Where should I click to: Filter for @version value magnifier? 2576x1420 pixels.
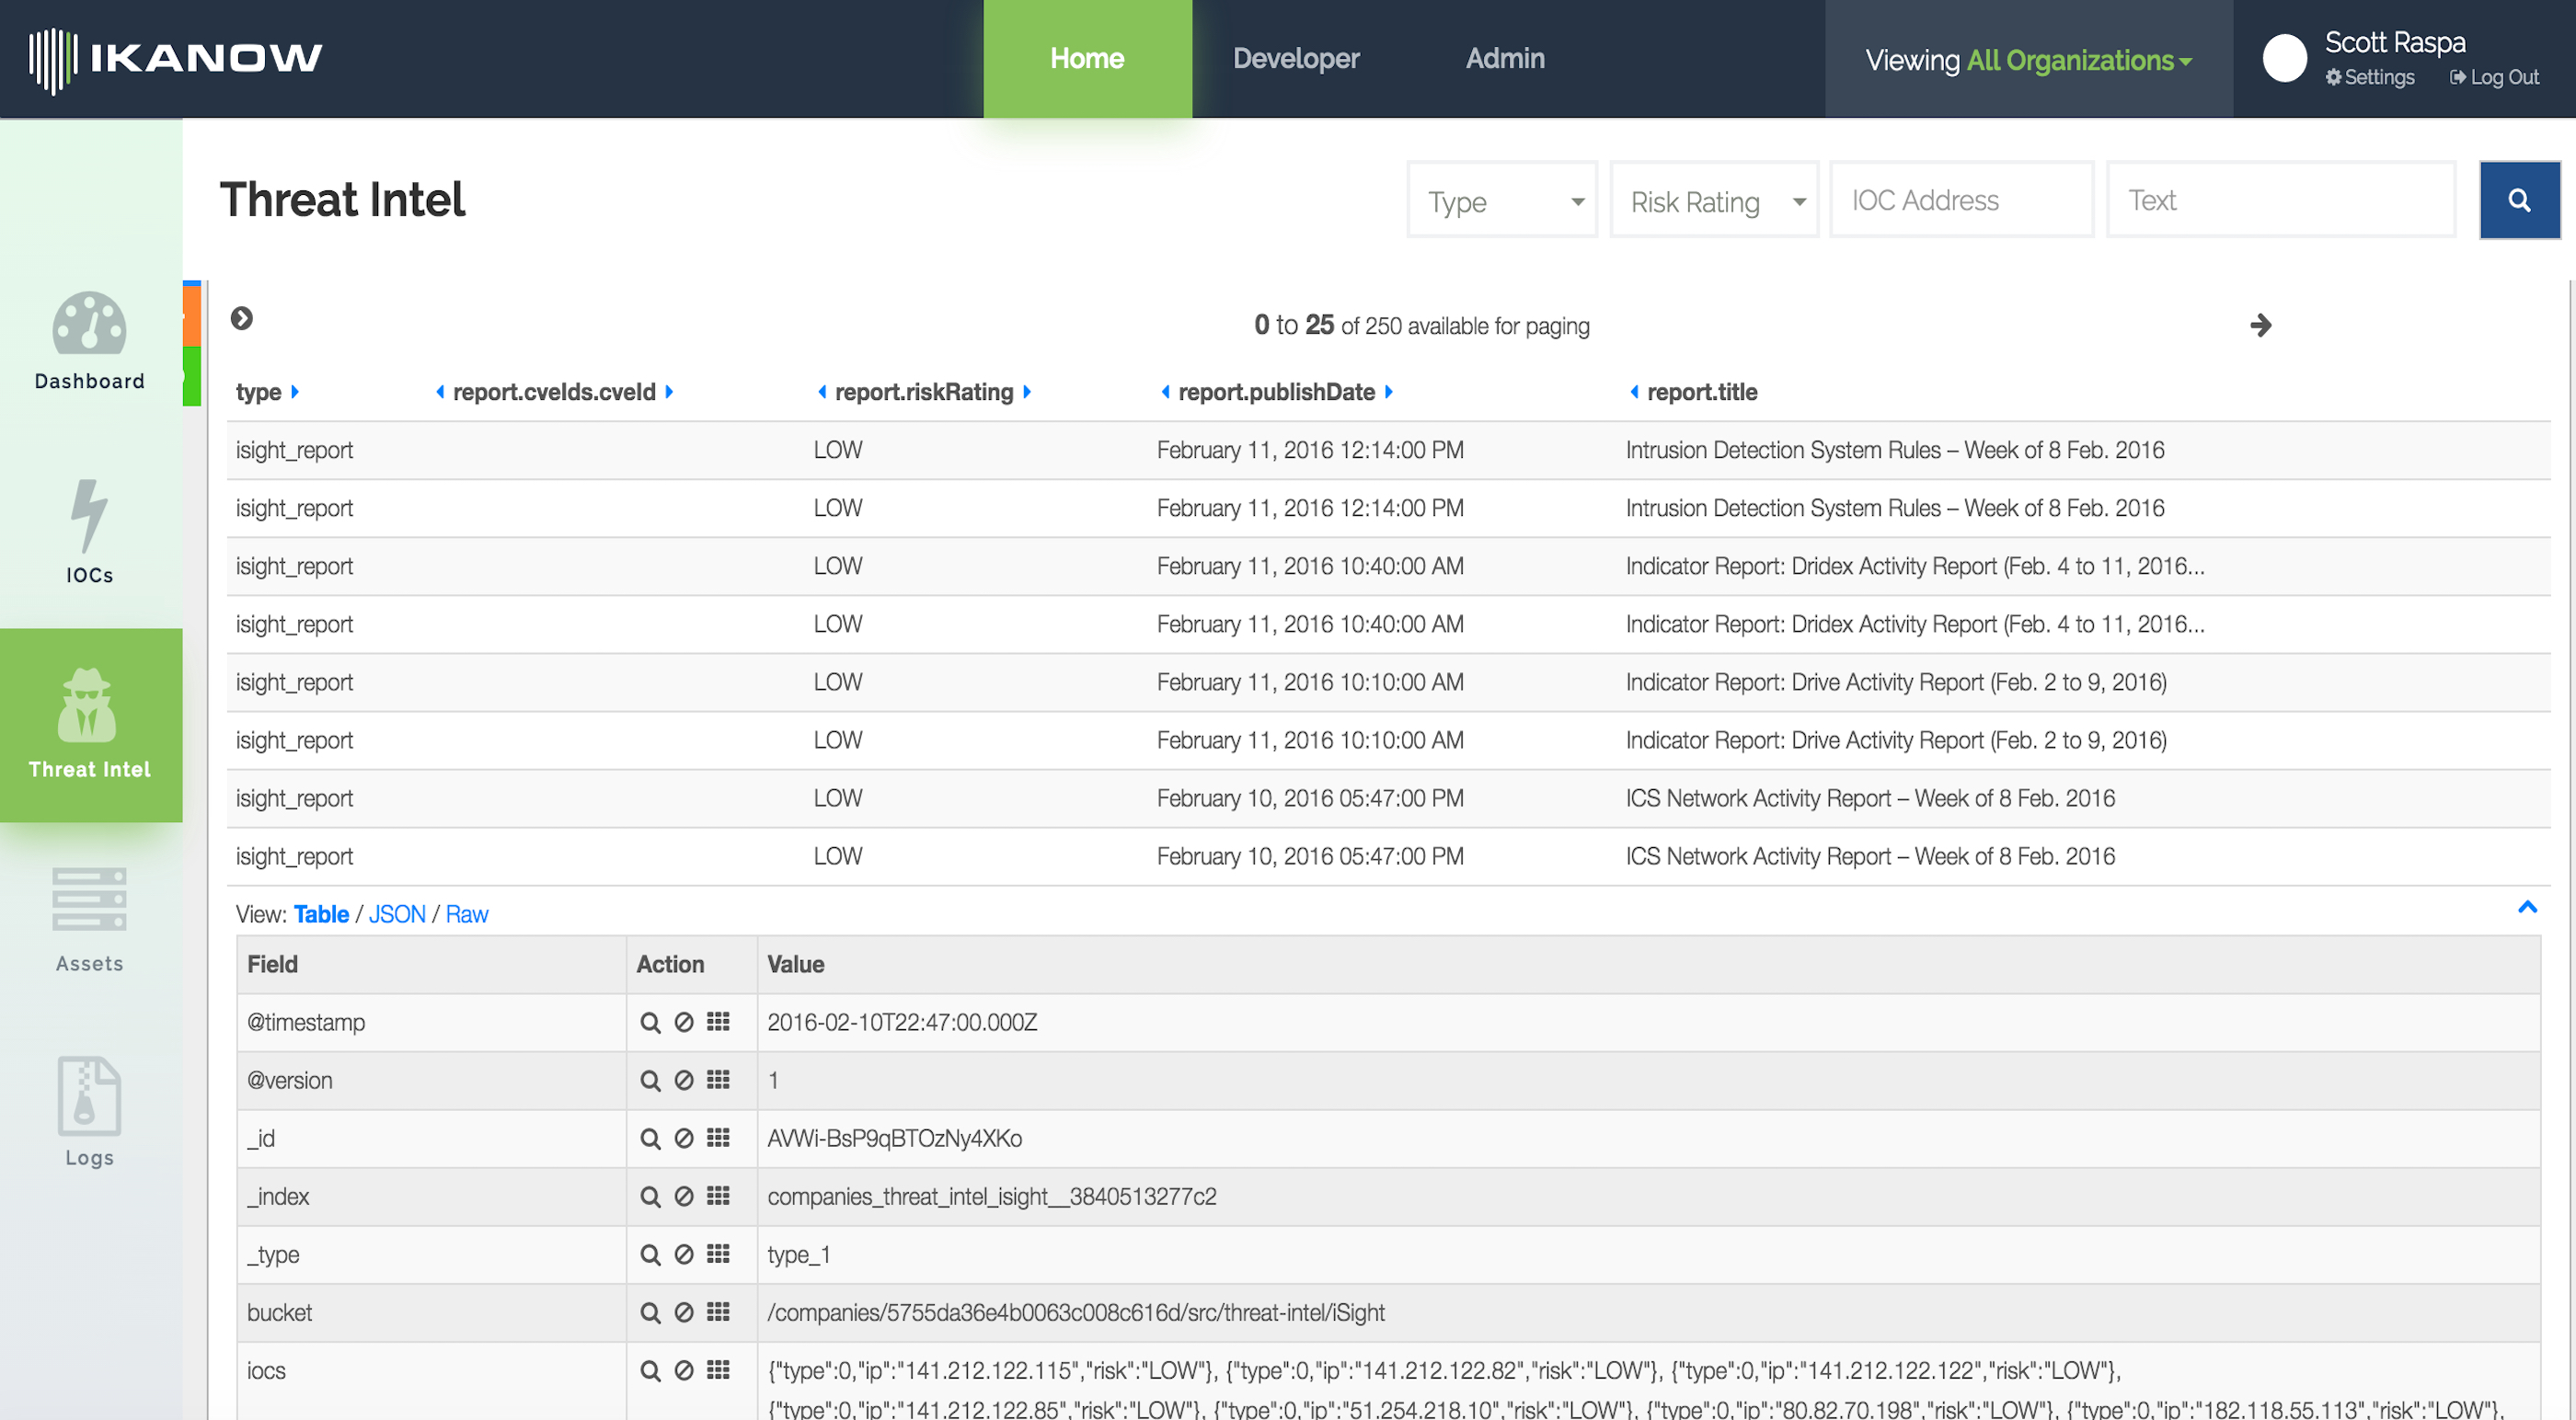click(650, 1080)
